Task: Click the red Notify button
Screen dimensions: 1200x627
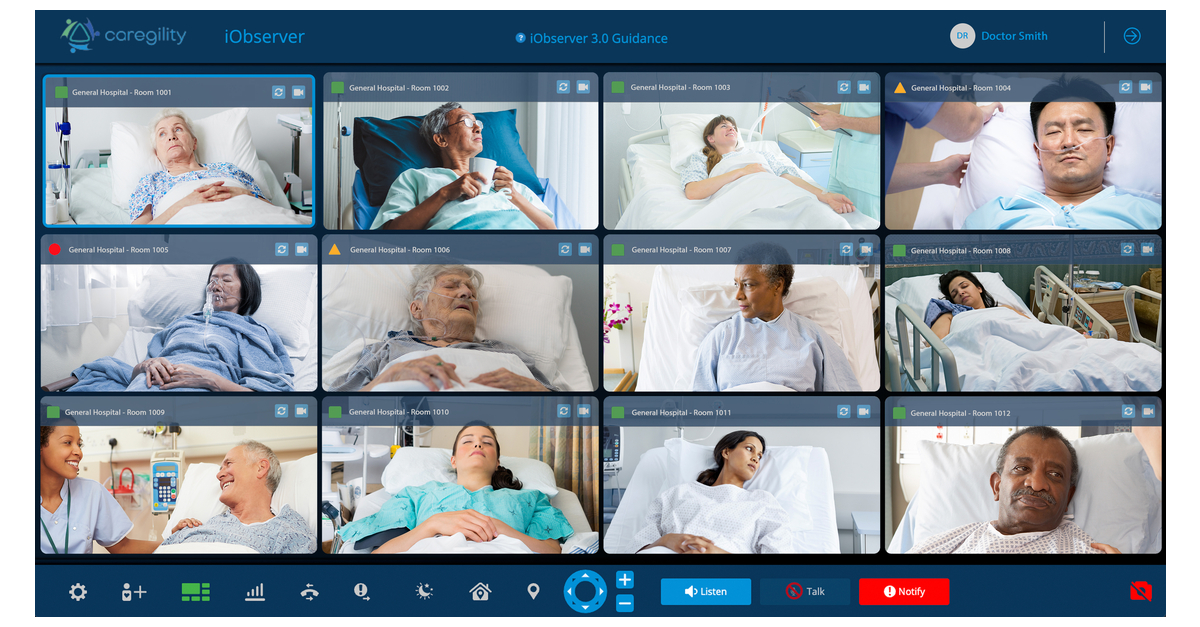Action: pyautogui.click(x=904, y=591)
